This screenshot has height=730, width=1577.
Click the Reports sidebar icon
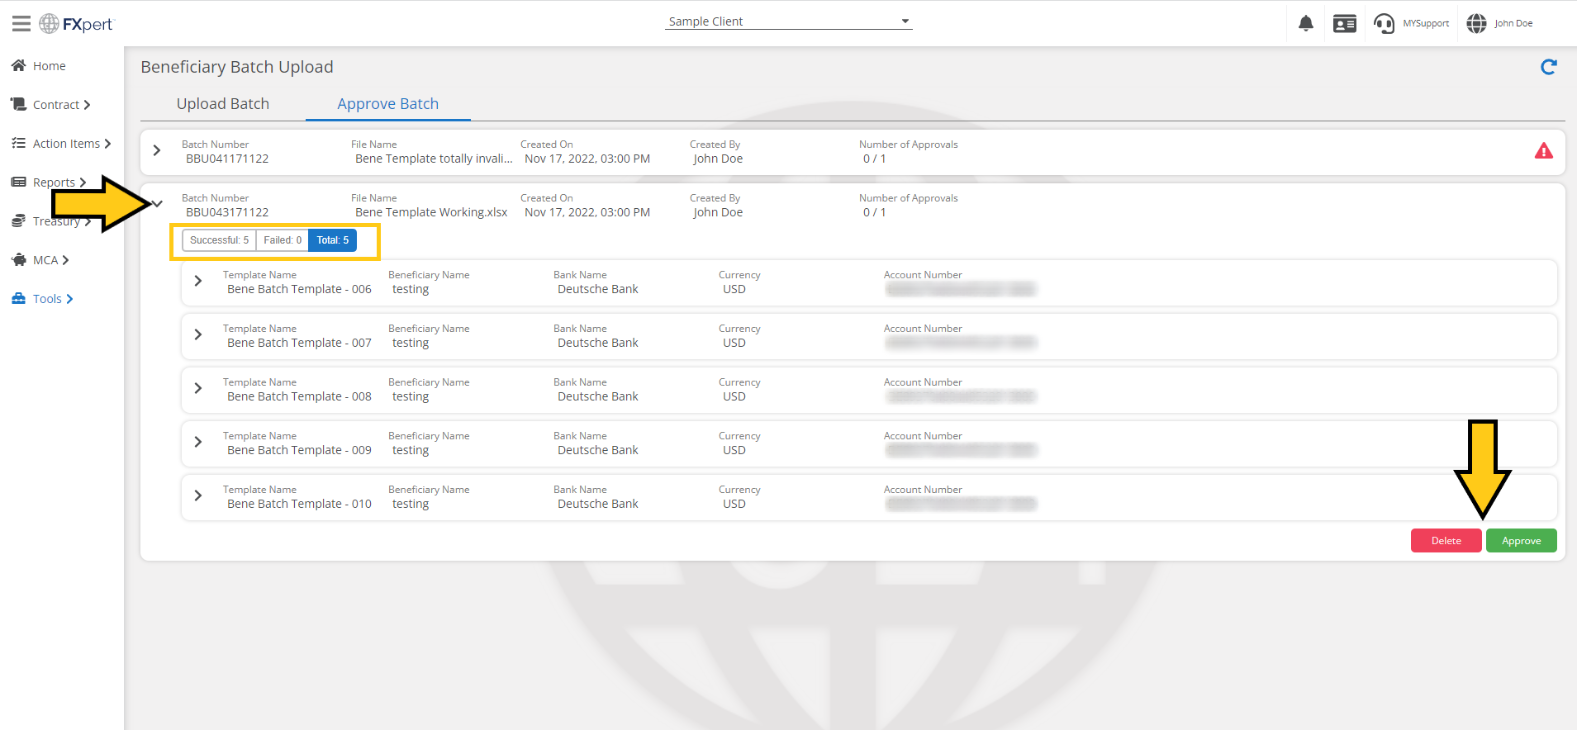click(18, 182)
